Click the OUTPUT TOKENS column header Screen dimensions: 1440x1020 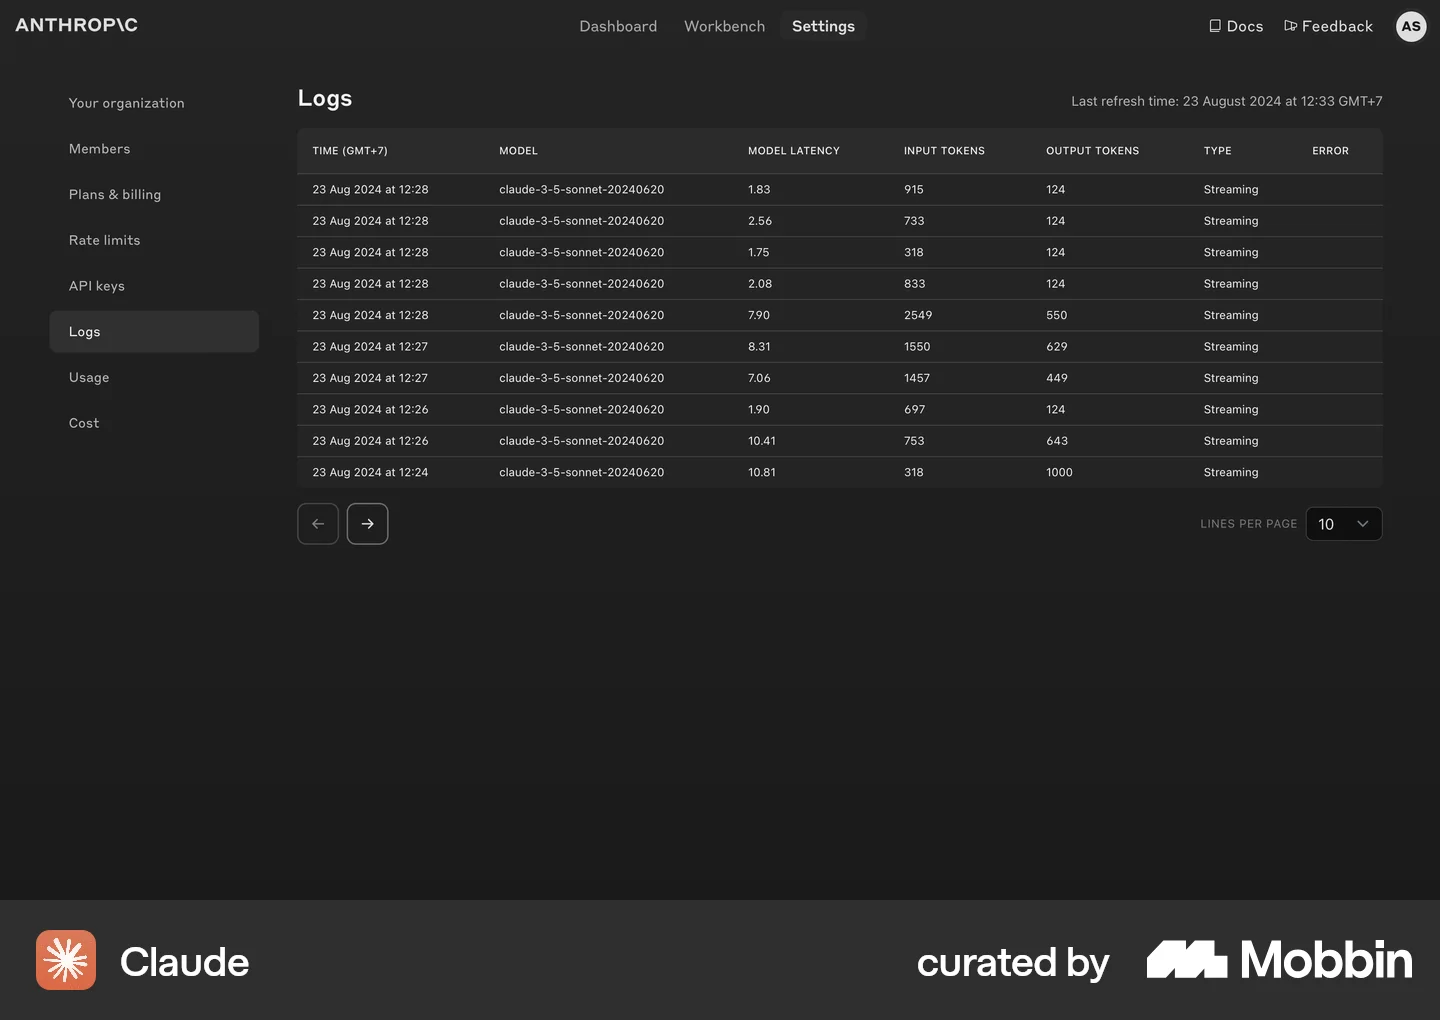[1092, 151]
